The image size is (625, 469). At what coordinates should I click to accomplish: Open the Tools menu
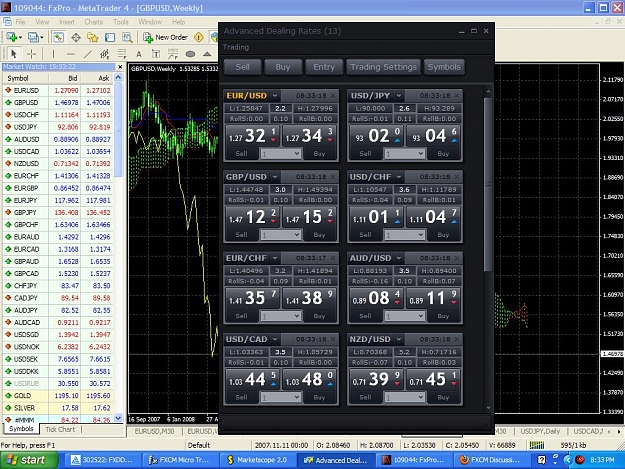[x=120, y=22]
